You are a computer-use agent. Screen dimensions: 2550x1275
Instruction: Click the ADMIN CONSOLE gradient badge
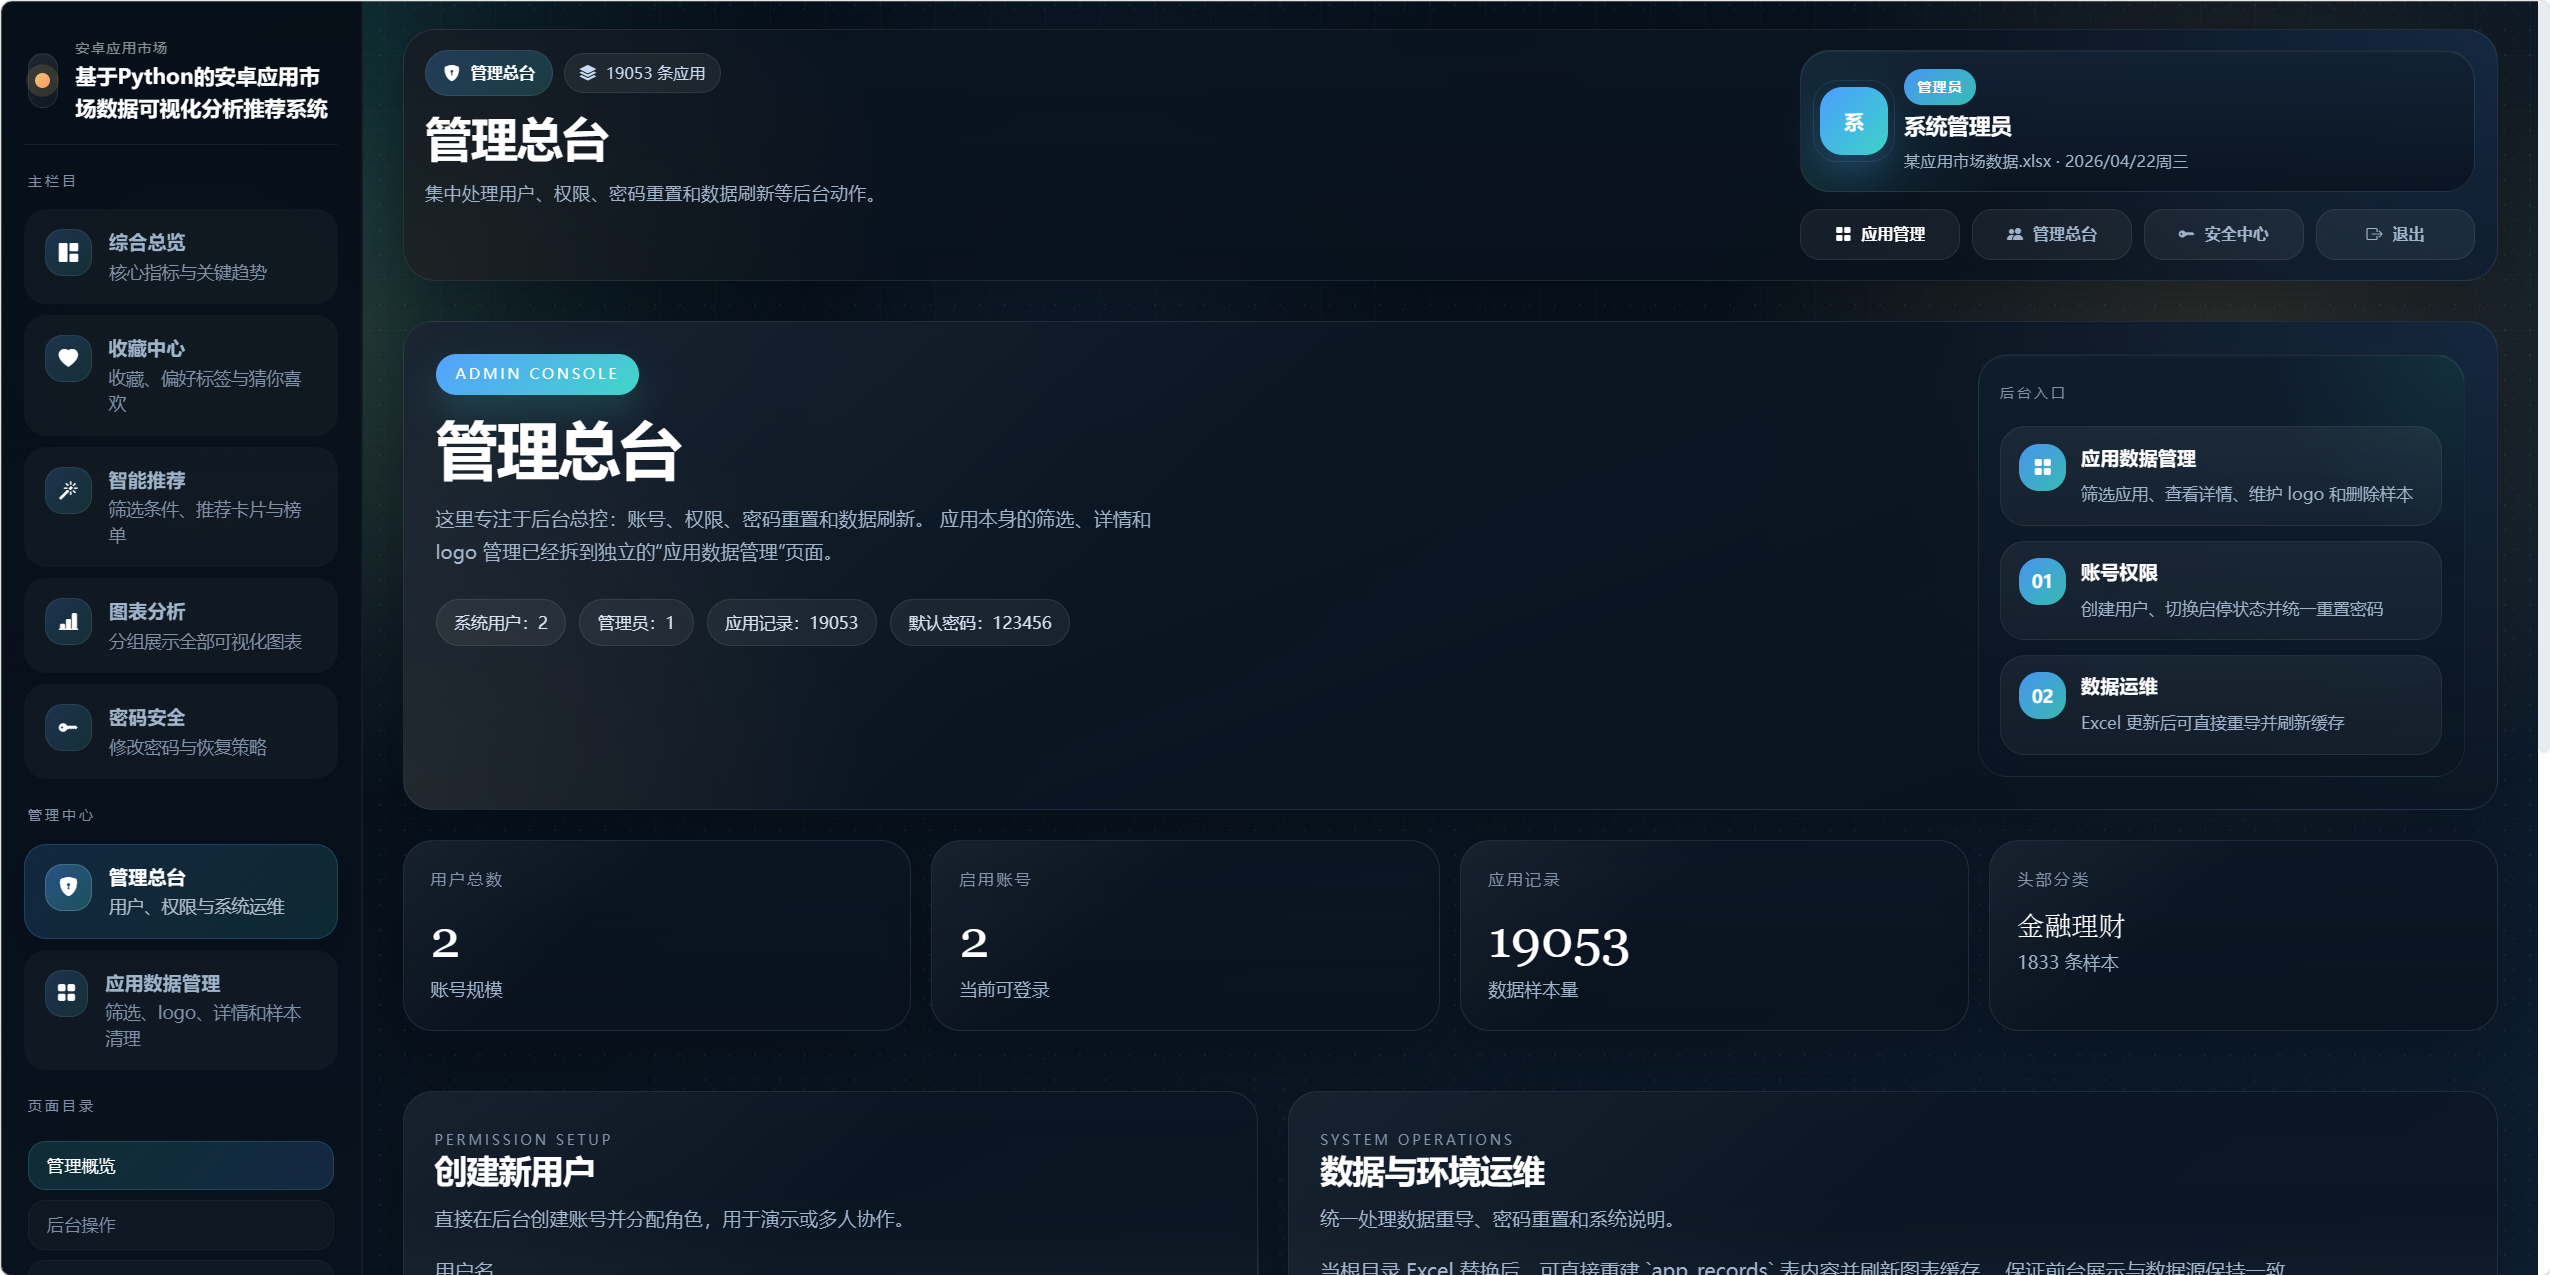537,374
